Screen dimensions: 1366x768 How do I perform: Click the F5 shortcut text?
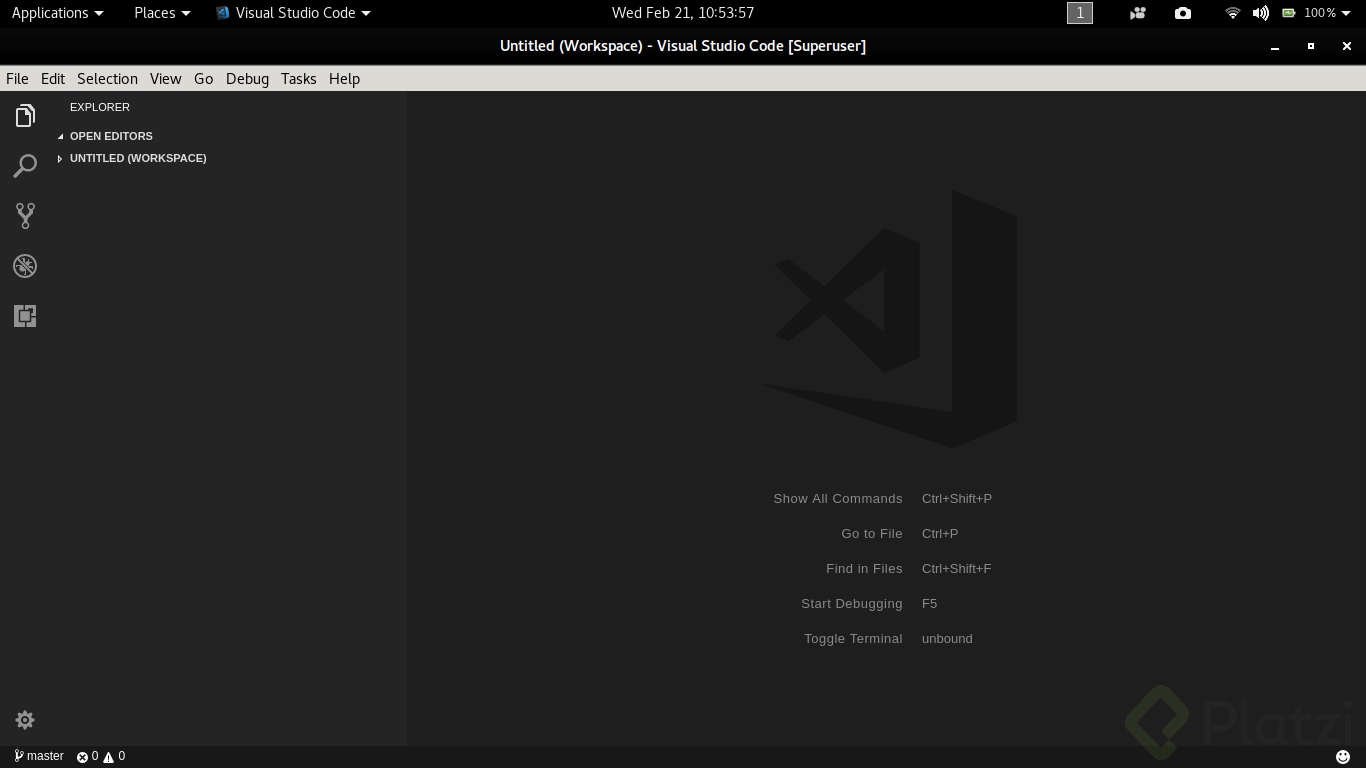[x=930, y=604]
